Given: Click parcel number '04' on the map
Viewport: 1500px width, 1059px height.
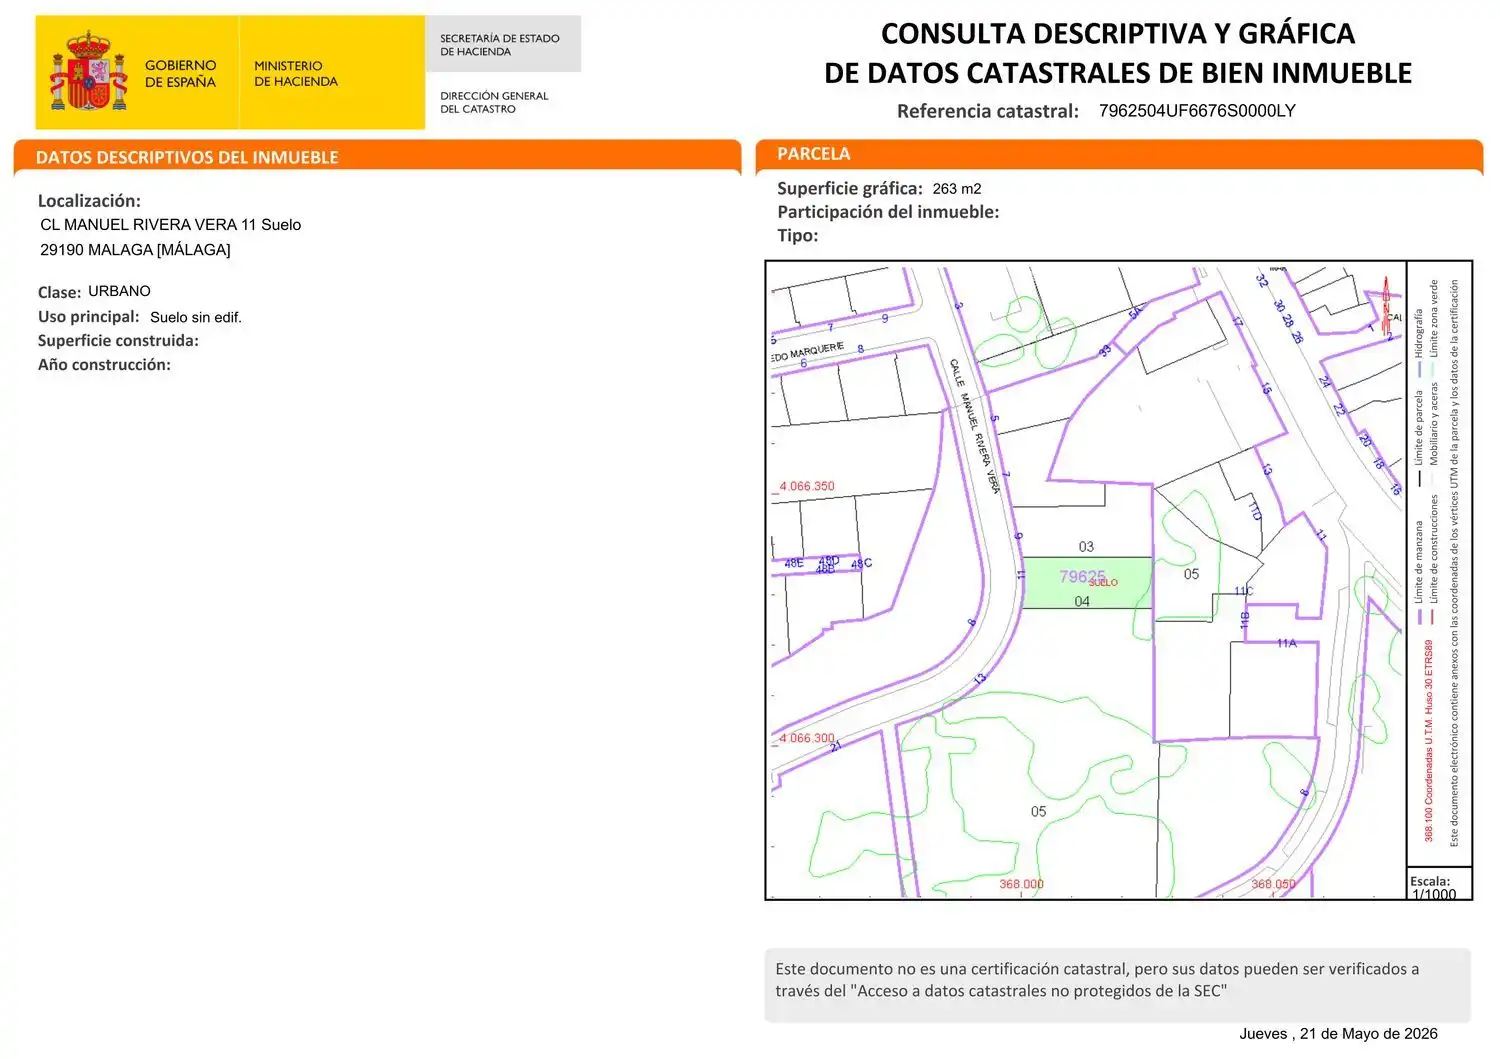Looking at the screenshot, I should pos(1082,602).
